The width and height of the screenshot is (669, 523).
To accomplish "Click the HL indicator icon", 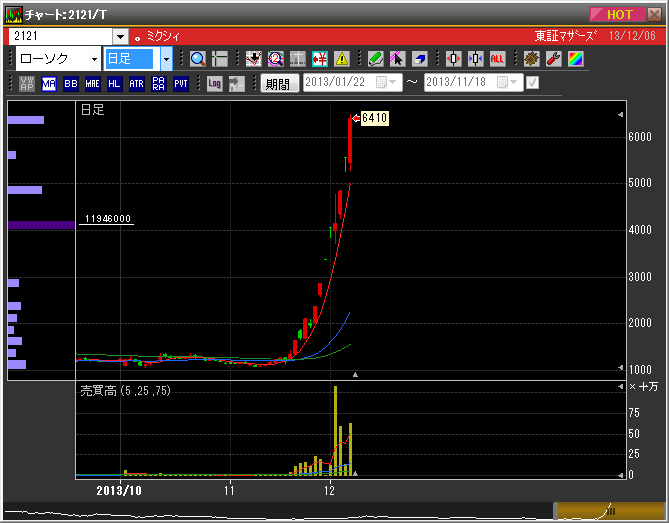I will [114, 84].
